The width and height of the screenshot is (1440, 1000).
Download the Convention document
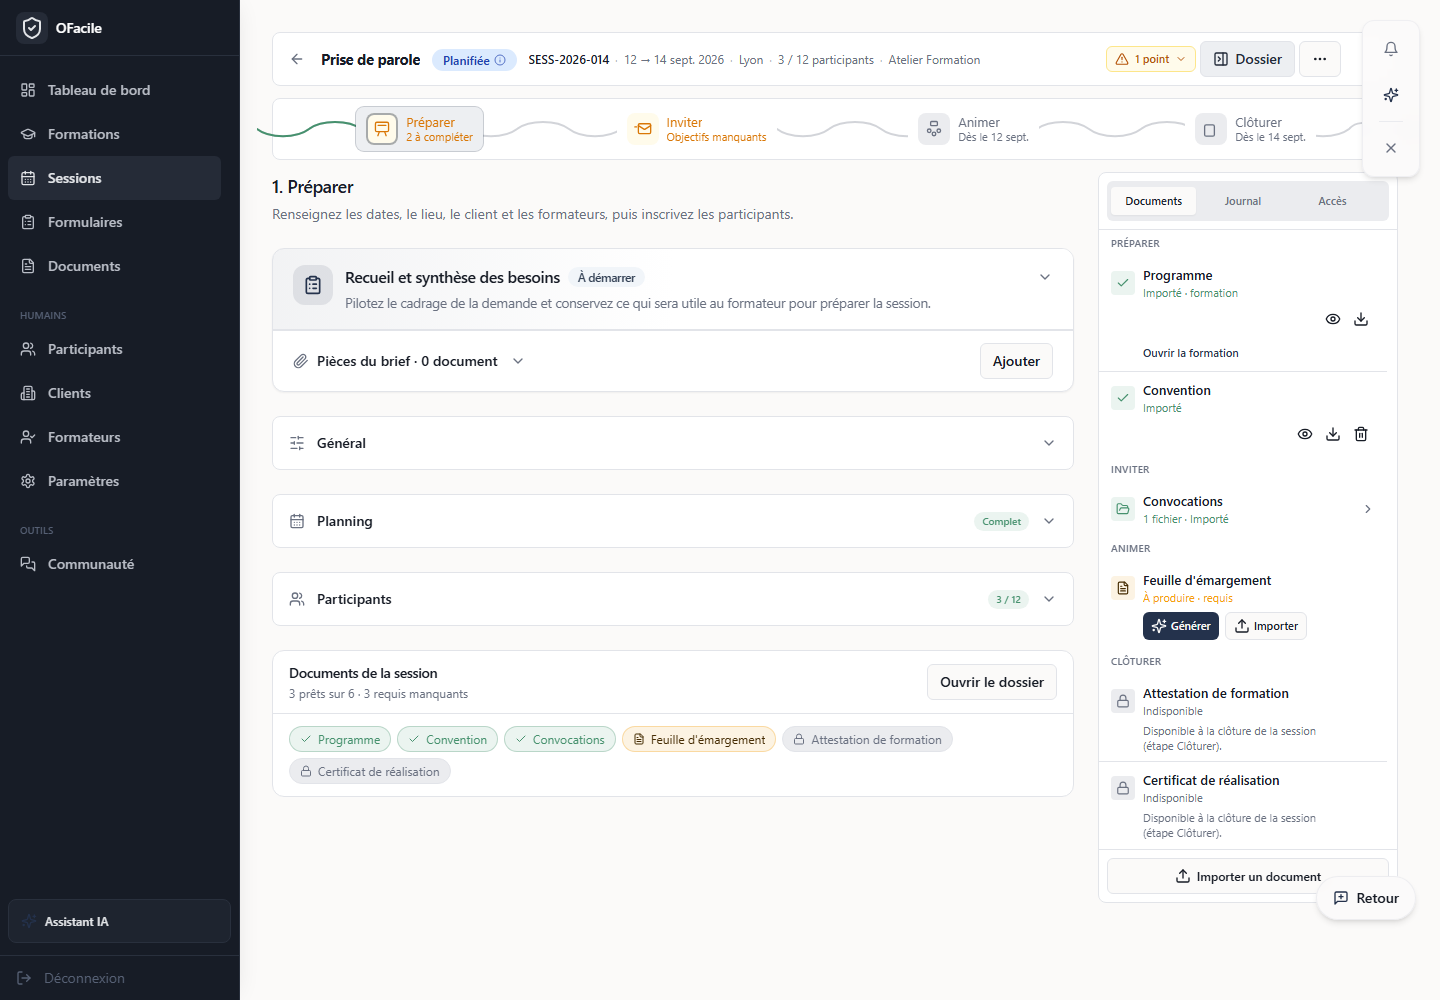coord(1333,434)
